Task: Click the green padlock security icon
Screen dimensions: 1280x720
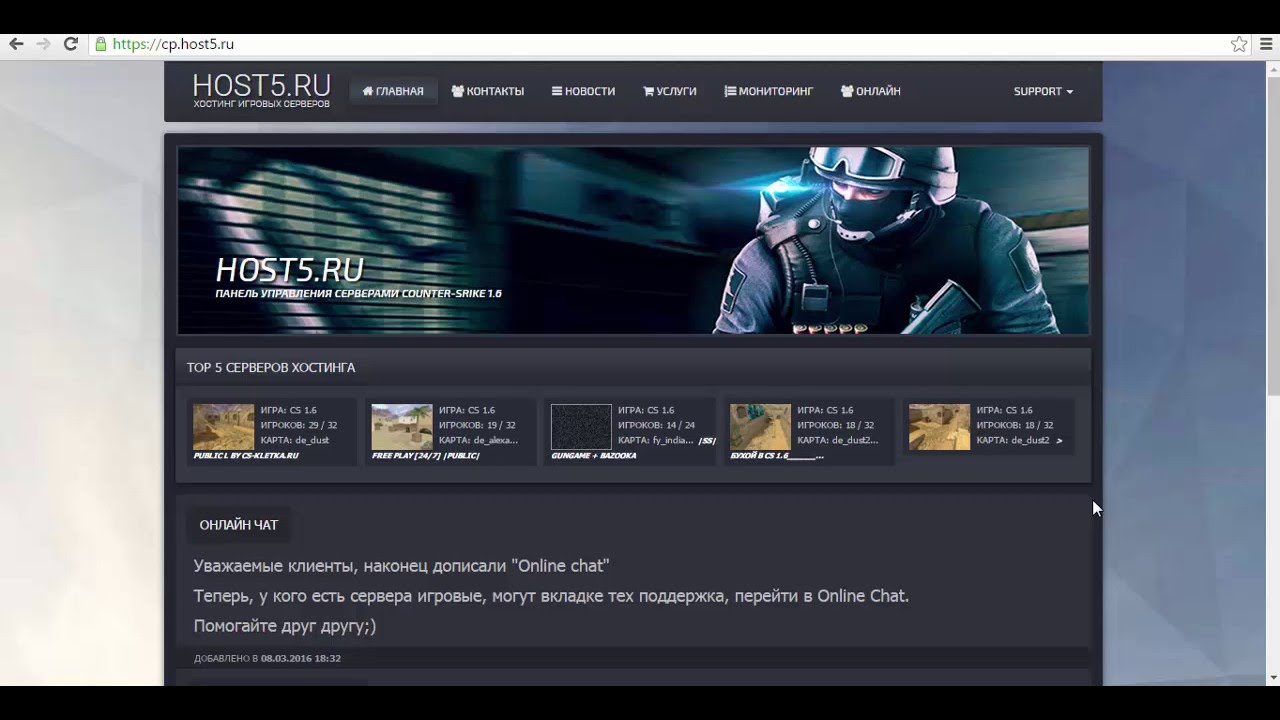Action: 100,44
